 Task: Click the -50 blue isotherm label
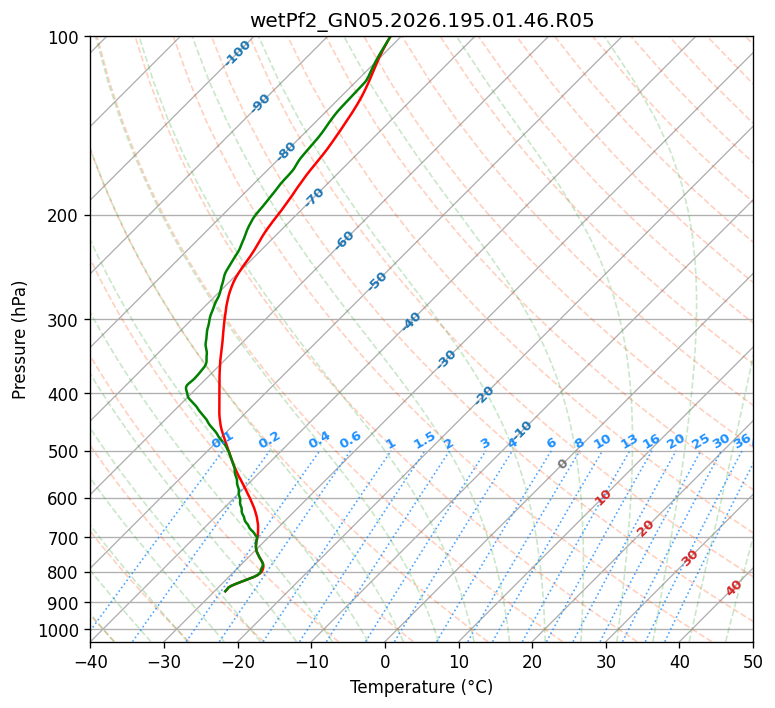coord(377,281)
